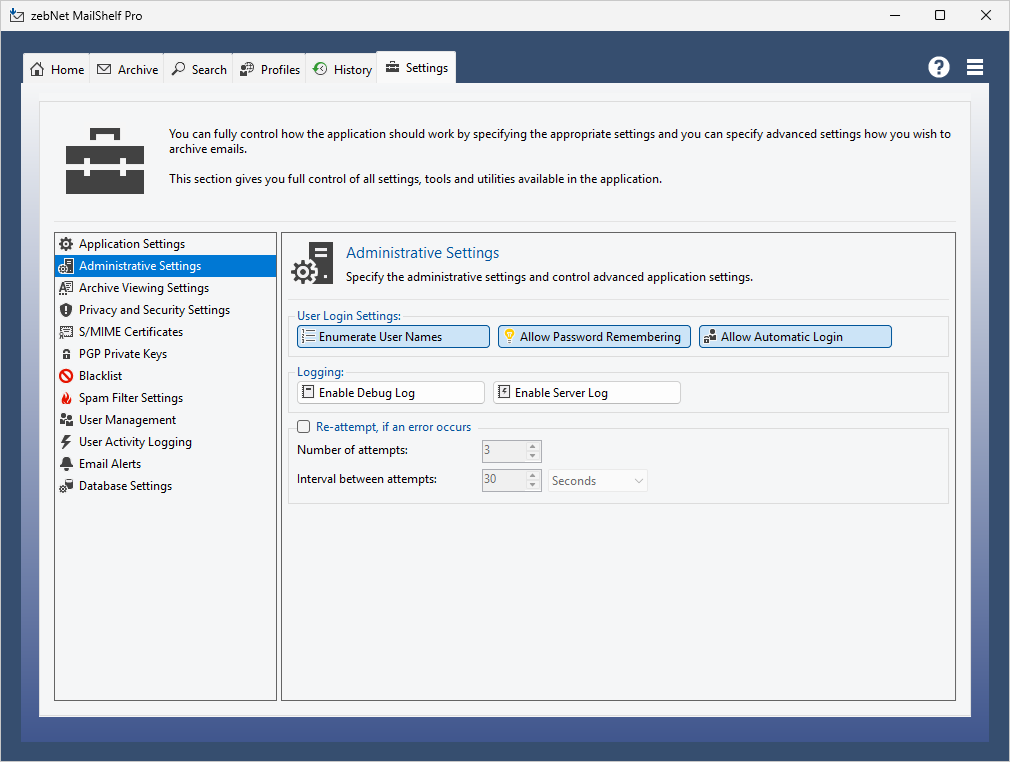This screenshot has height=762, width=1010.
Task: Click the help question mark icon
Action: pos(938,67)
